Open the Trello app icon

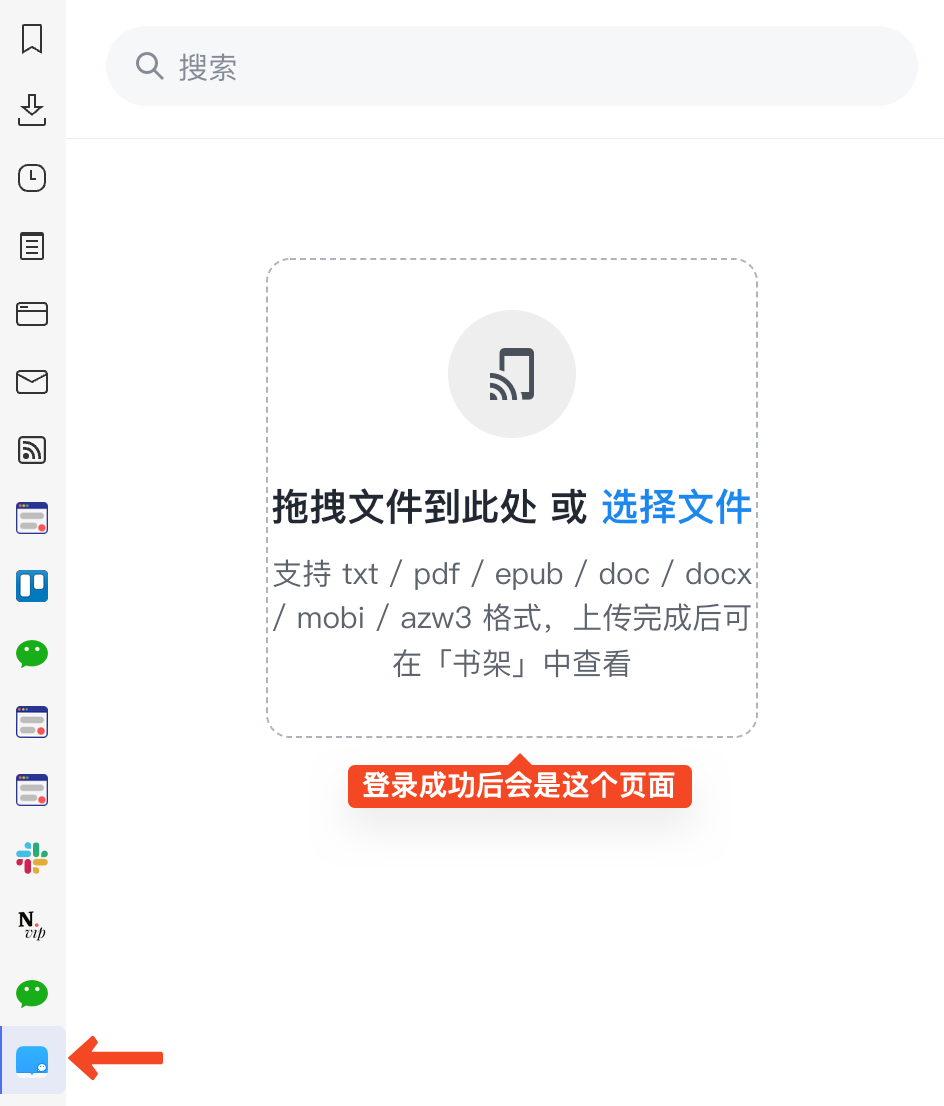click(32, 586)
